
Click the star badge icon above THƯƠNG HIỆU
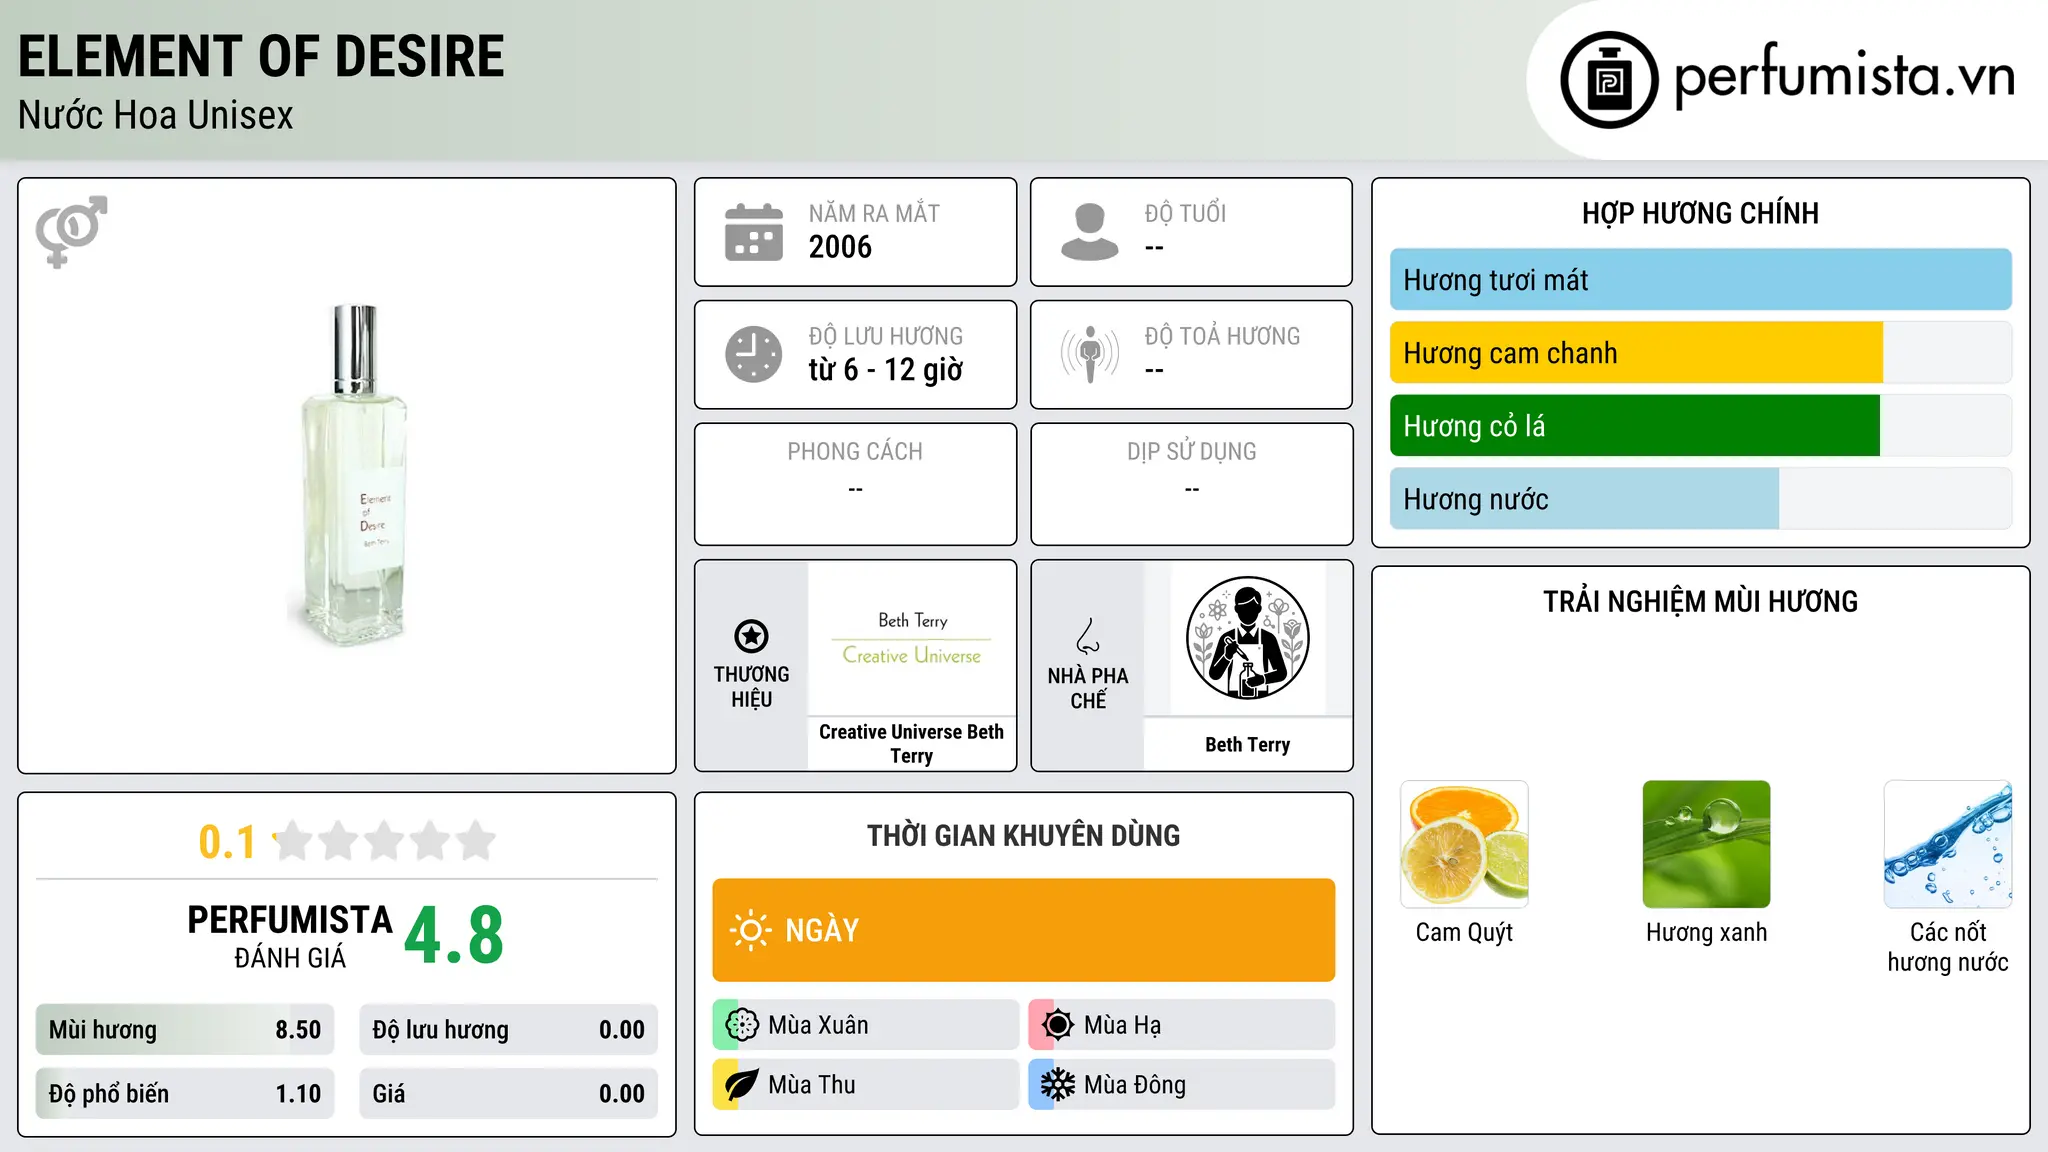tap(751, 635)
